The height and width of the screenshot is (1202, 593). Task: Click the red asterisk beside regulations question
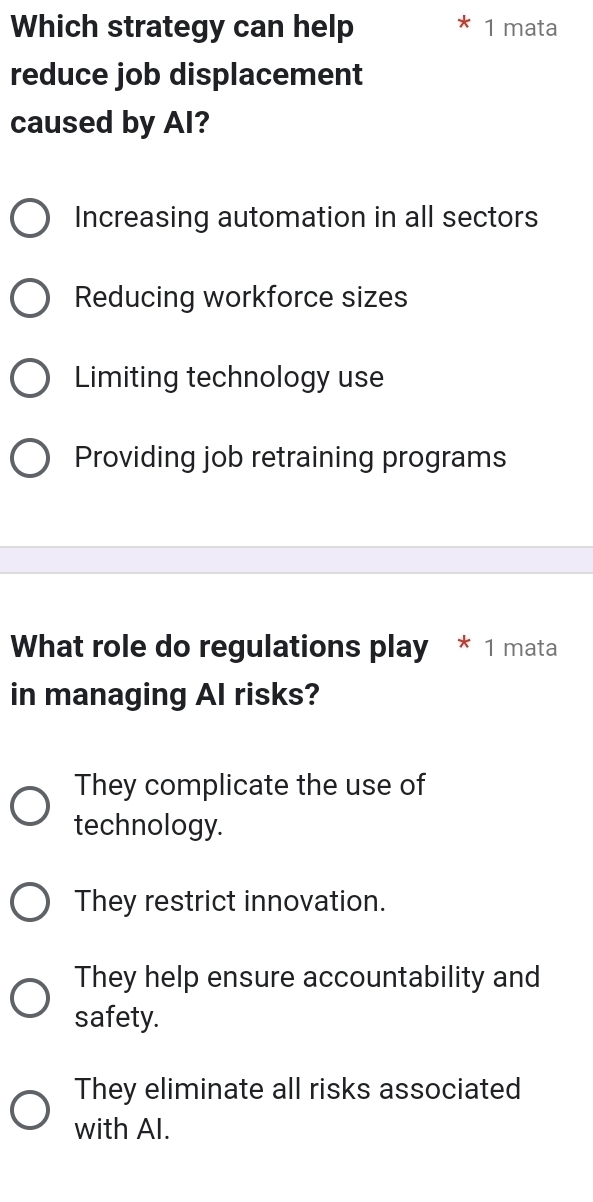pos(463,647)
